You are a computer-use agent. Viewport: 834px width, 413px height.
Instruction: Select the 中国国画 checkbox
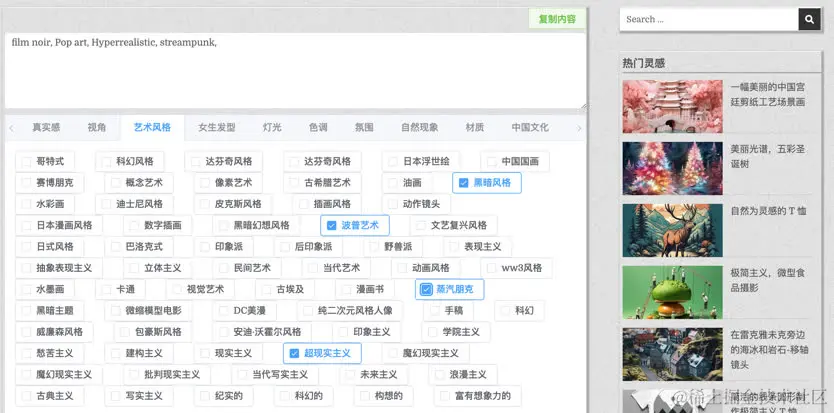(491, 161)
